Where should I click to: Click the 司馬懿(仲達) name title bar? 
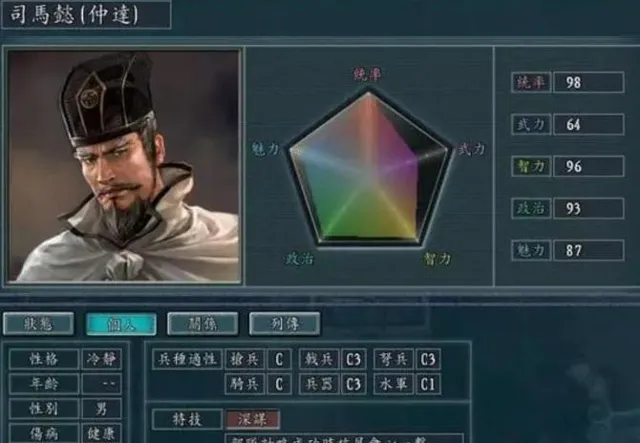click(x=86, y=15)
